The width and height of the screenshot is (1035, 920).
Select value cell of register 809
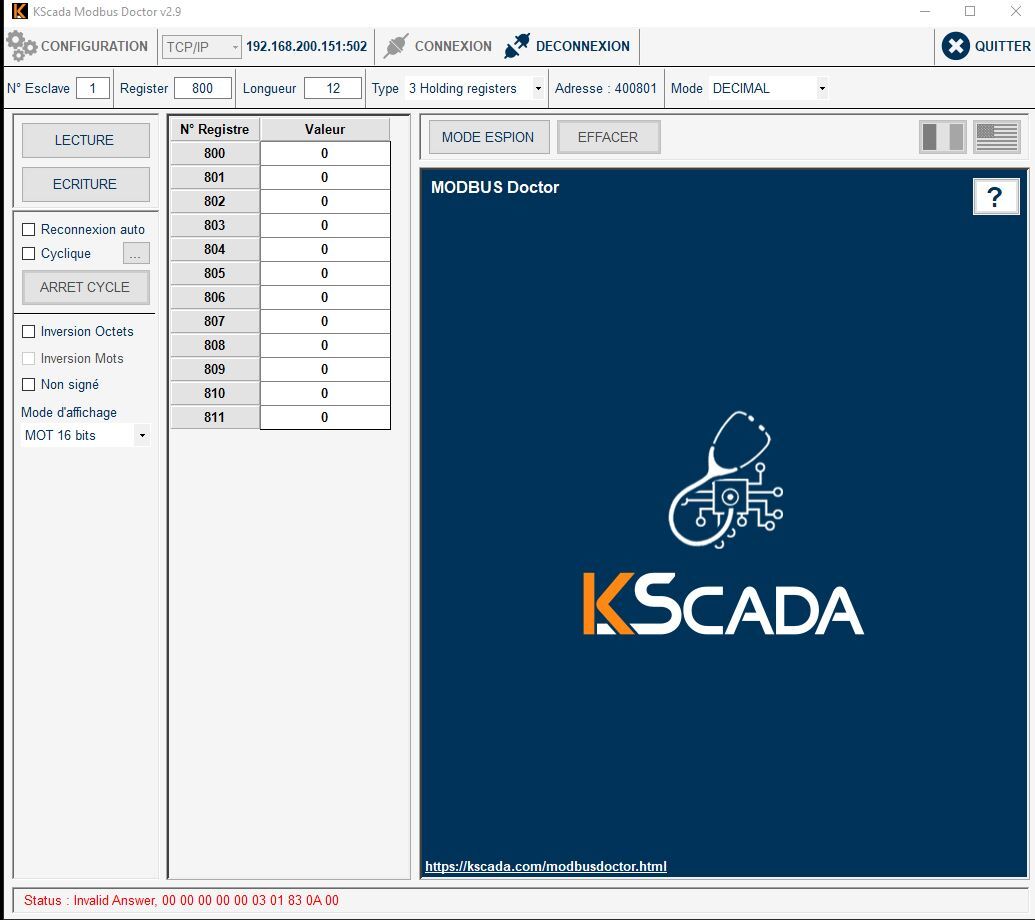pos(325,369)
